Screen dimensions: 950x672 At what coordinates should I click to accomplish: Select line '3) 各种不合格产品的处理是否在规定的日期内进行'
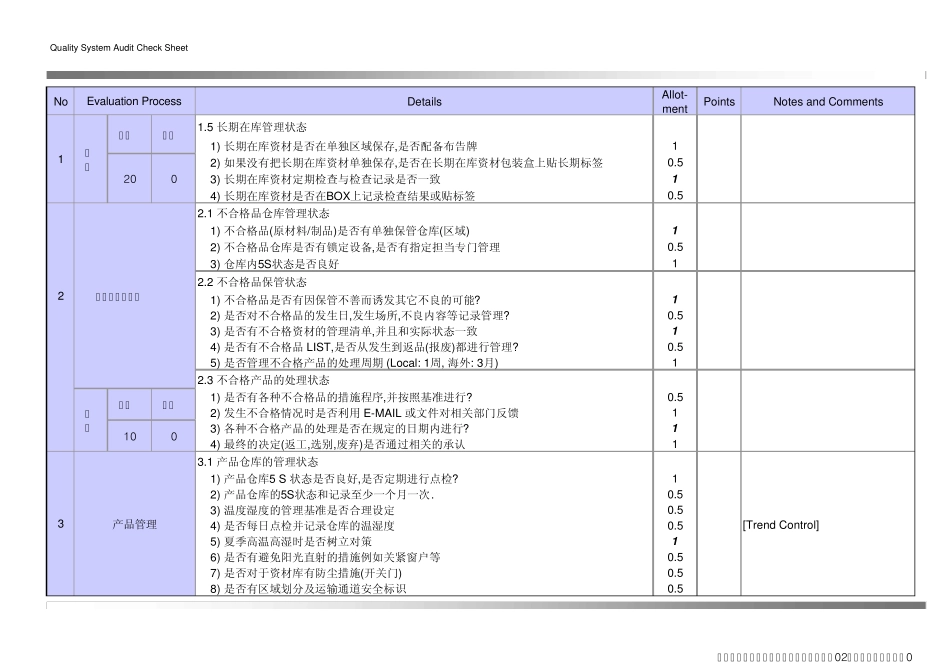click(x=339, y=428)
